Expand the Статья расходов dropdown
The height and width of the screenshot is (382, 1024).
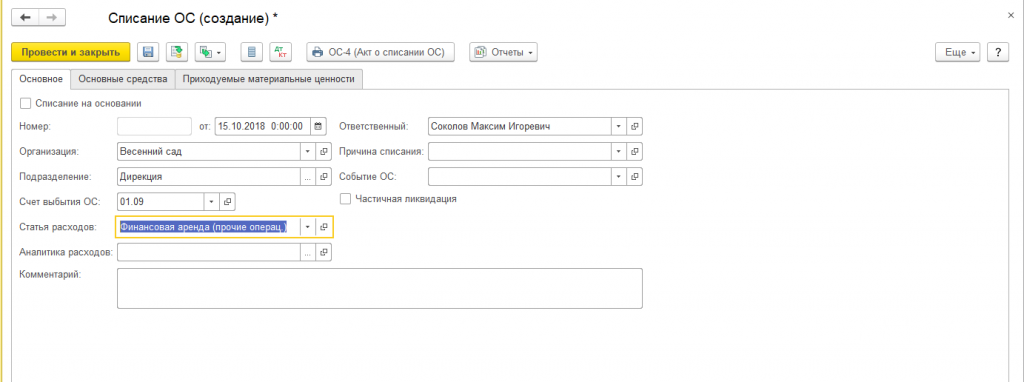pyautogui.click(x=308, y=227)
